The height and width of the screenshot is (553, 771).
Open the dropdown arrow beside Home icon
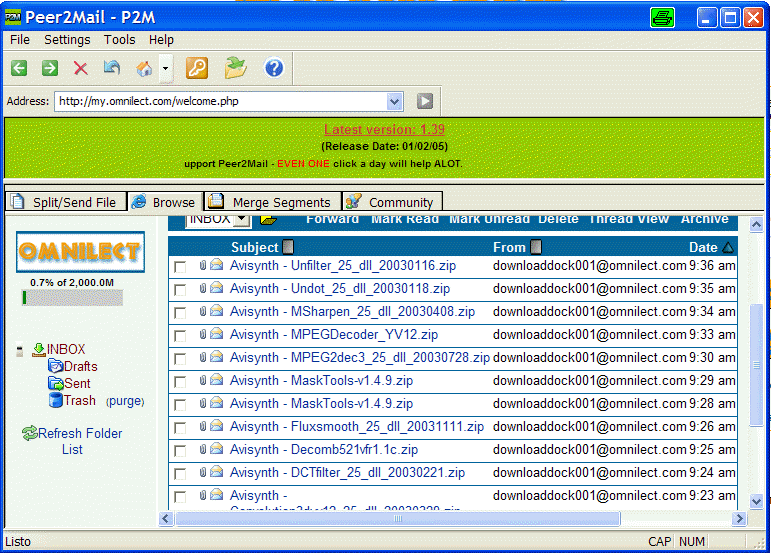pyautogui.click(x=166, y=68)
